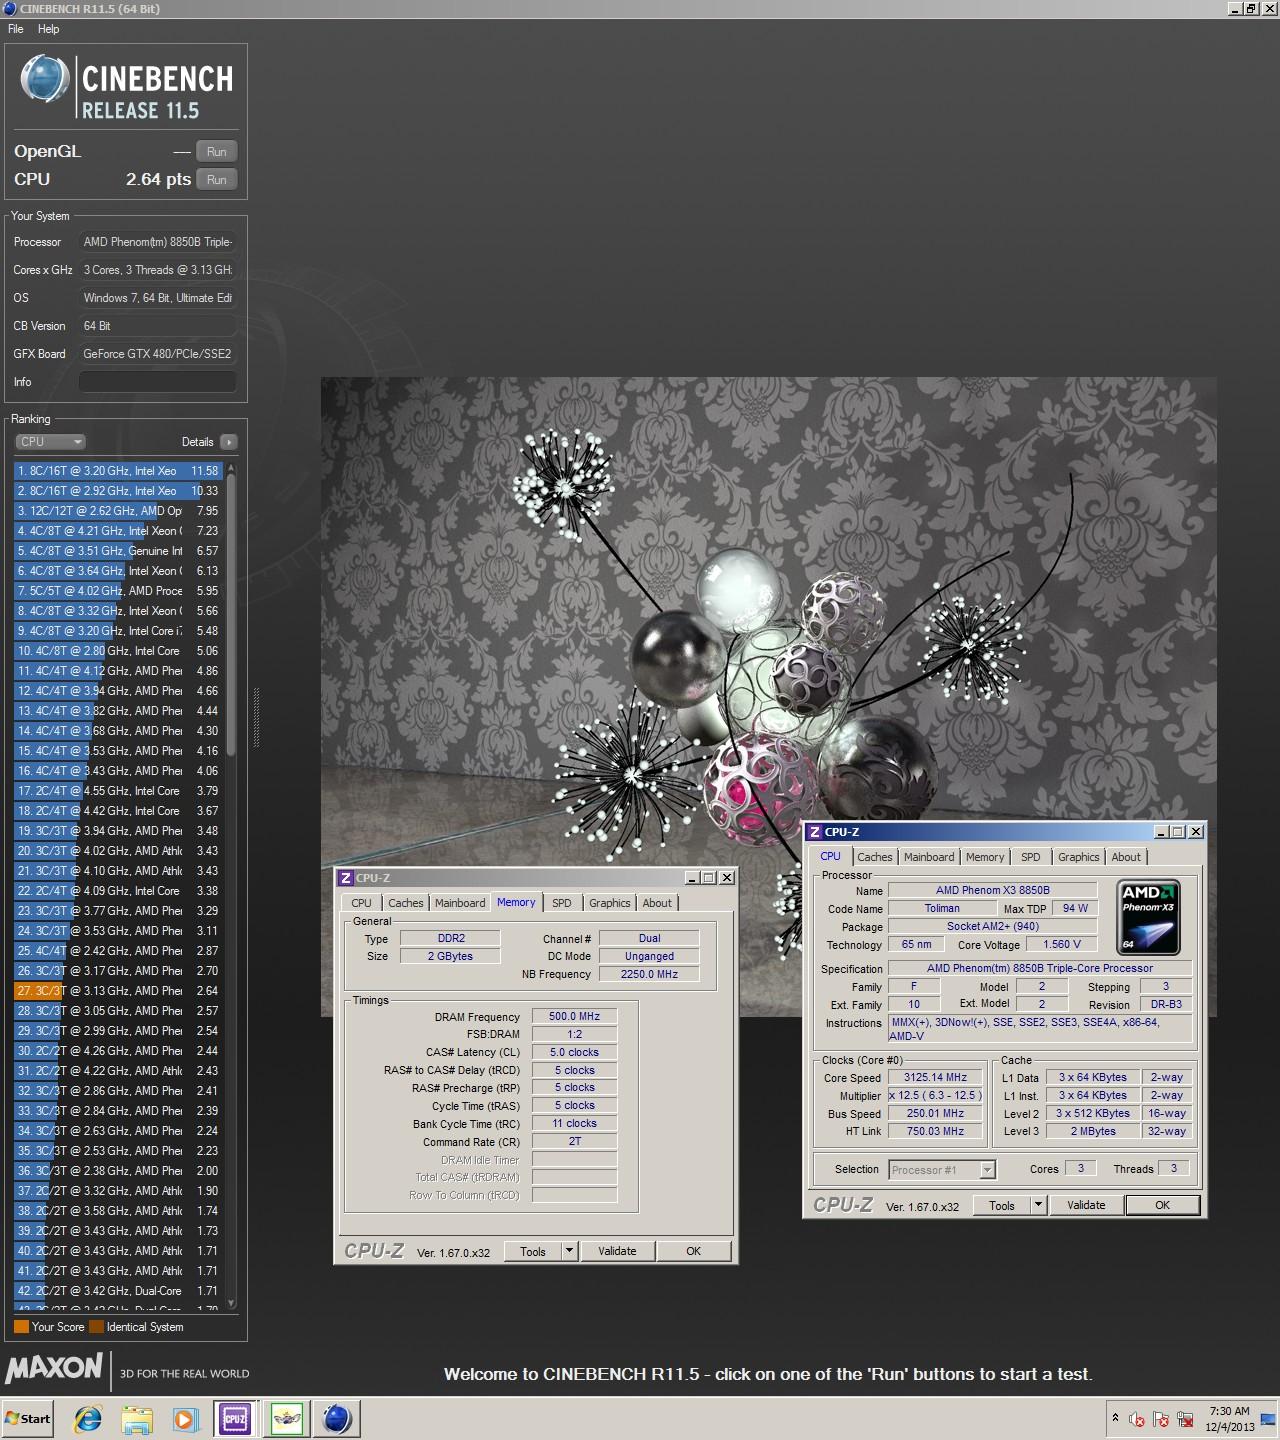Open Memory tab in right CPU-Z window

click(985, 857)
